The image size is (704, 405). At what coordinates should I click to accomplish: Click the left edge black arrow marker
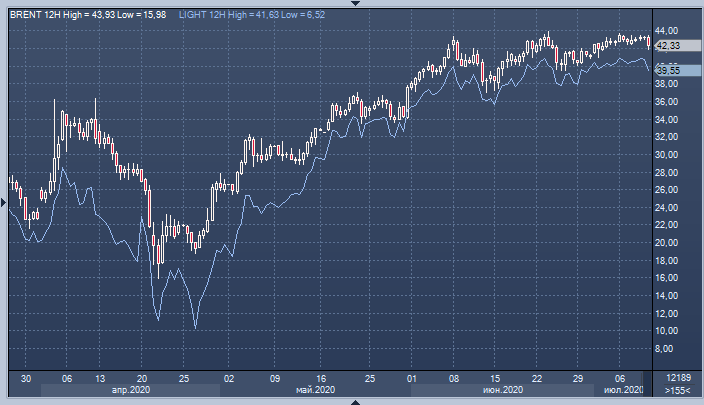(x=3, y=203)
